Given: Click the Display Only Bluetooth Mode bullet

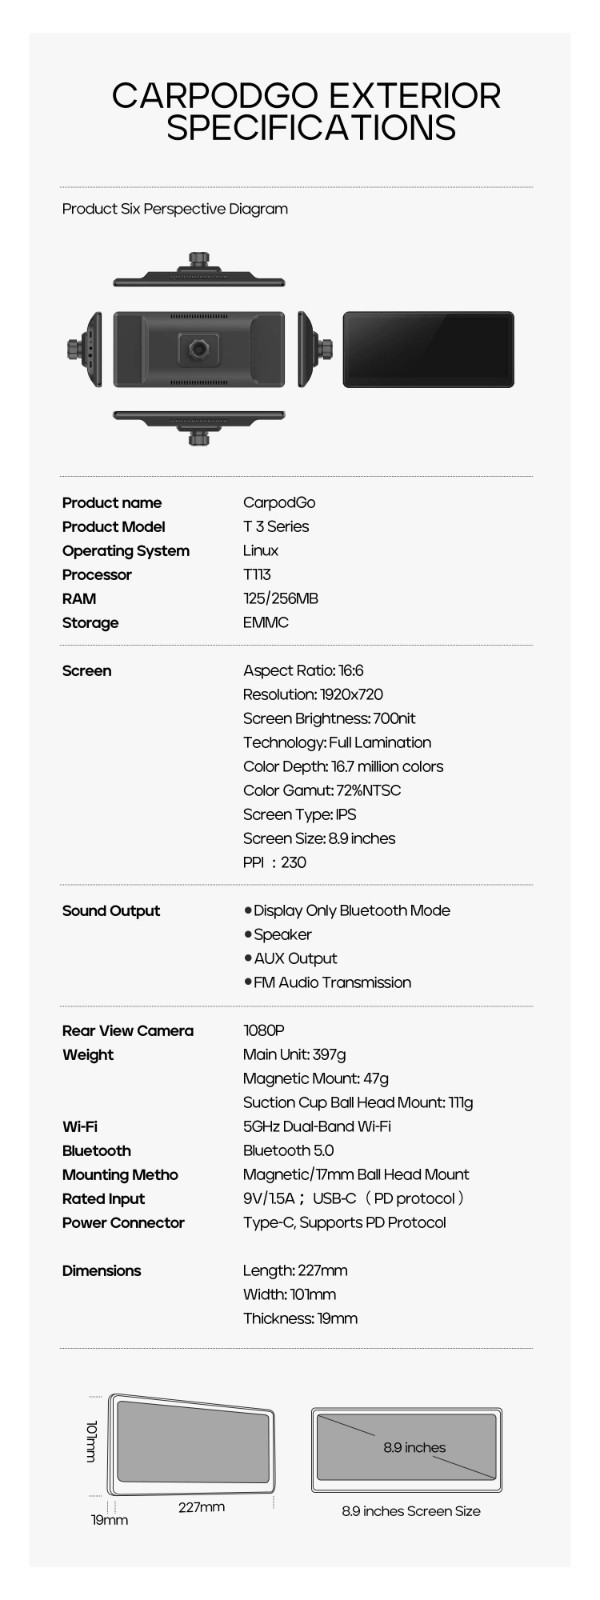Looking at the screenshot, I should coord(347,910).
